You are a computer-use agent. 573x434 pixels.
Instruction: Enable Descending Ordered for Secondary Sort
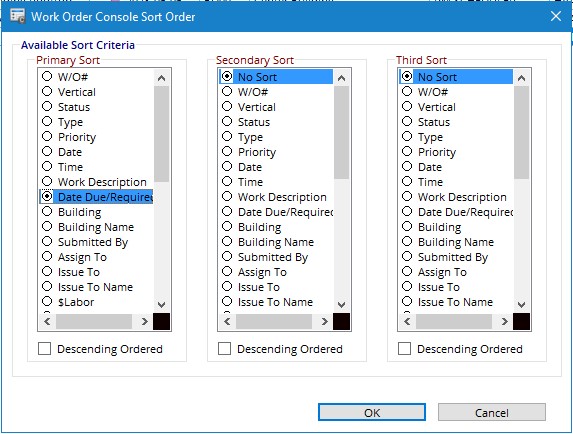point(224,349)
